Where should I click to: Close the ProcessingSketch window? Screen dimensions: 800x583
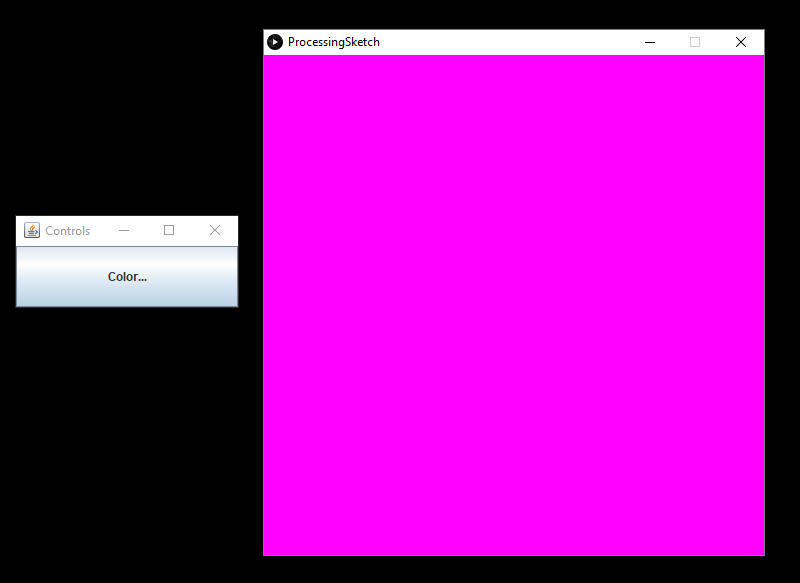[741, 42]
